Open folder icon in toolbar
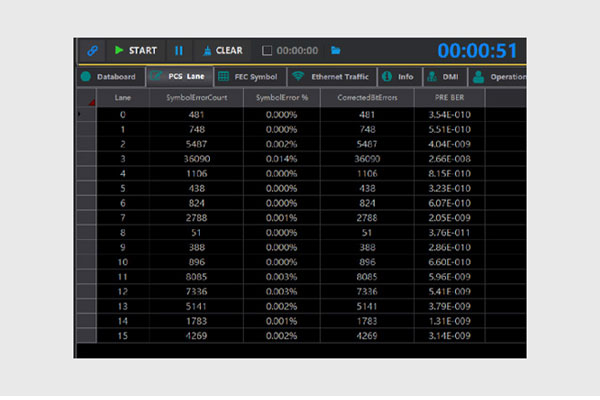 [336, 51]
